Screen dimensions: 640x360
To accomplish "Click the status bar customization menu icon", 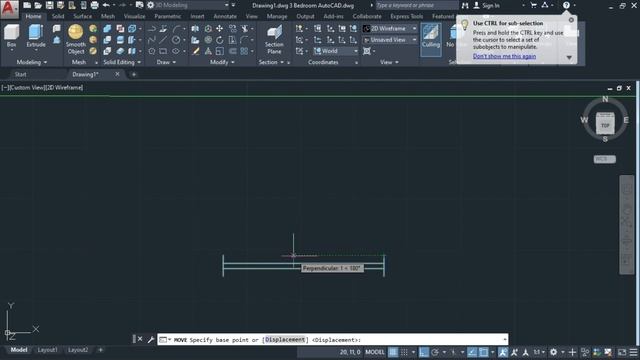I will click(x=633, y=352).
